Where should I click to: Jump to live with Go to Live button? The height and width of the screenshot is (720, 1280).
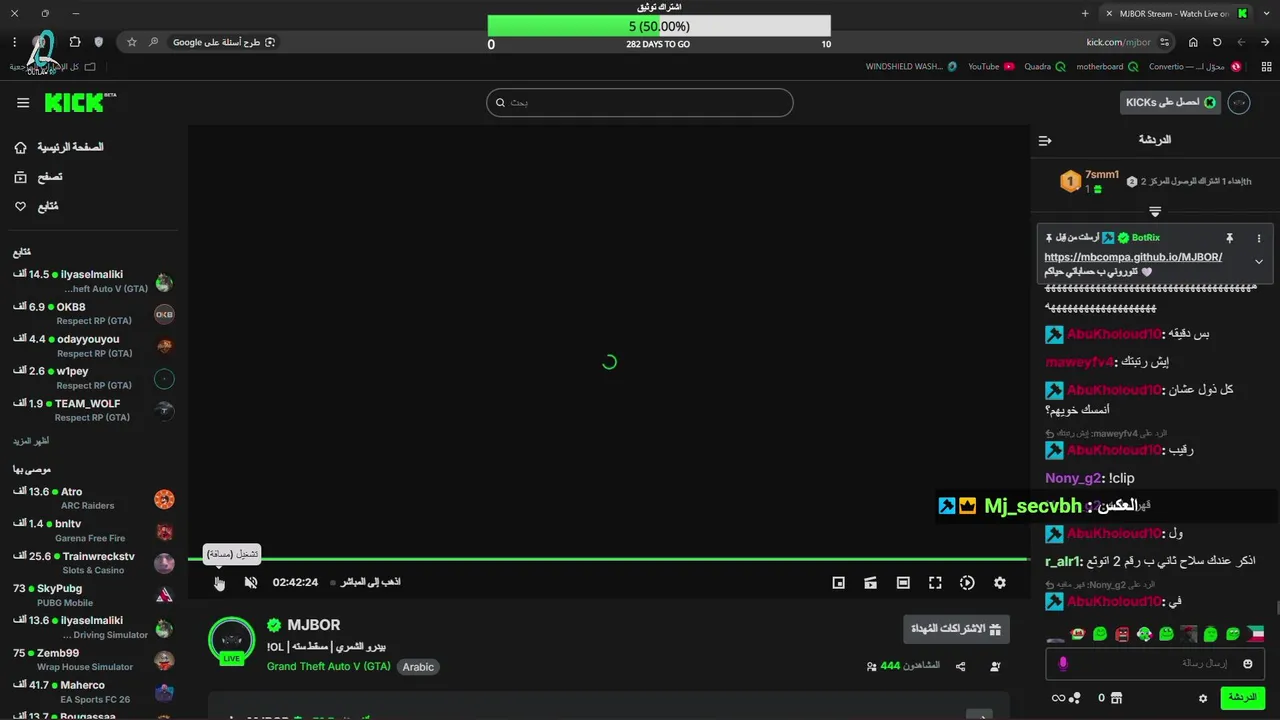point(365,582)
